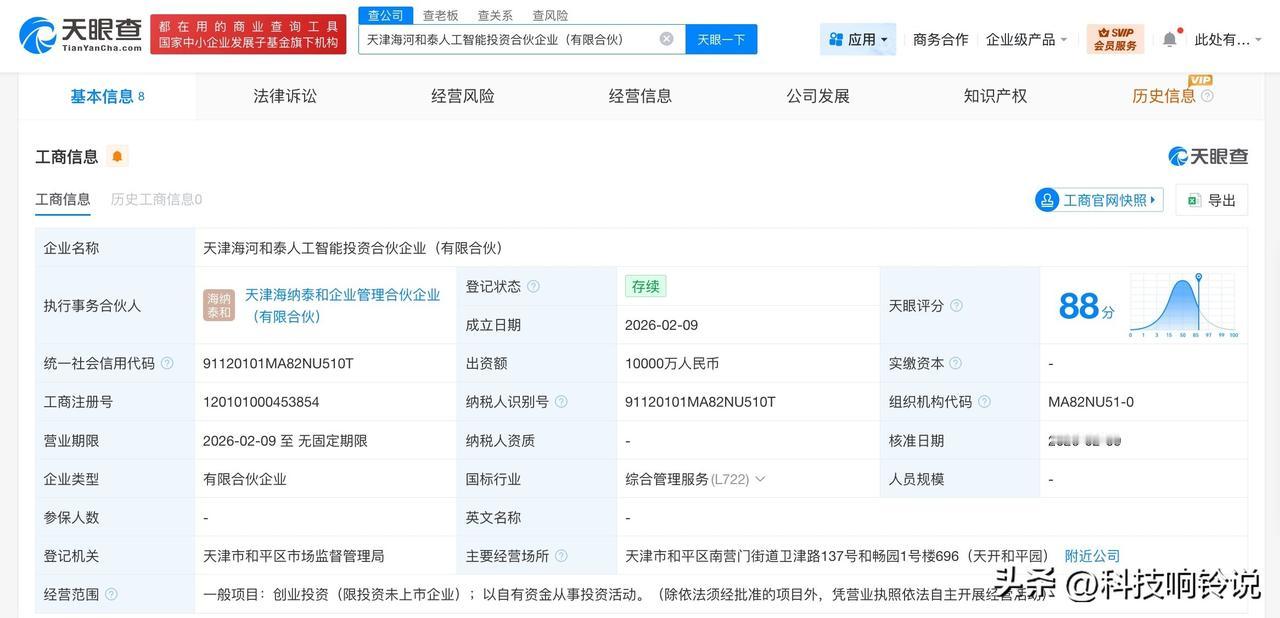Click the 88分 score distribution chart

click(x=1184, y=305)
